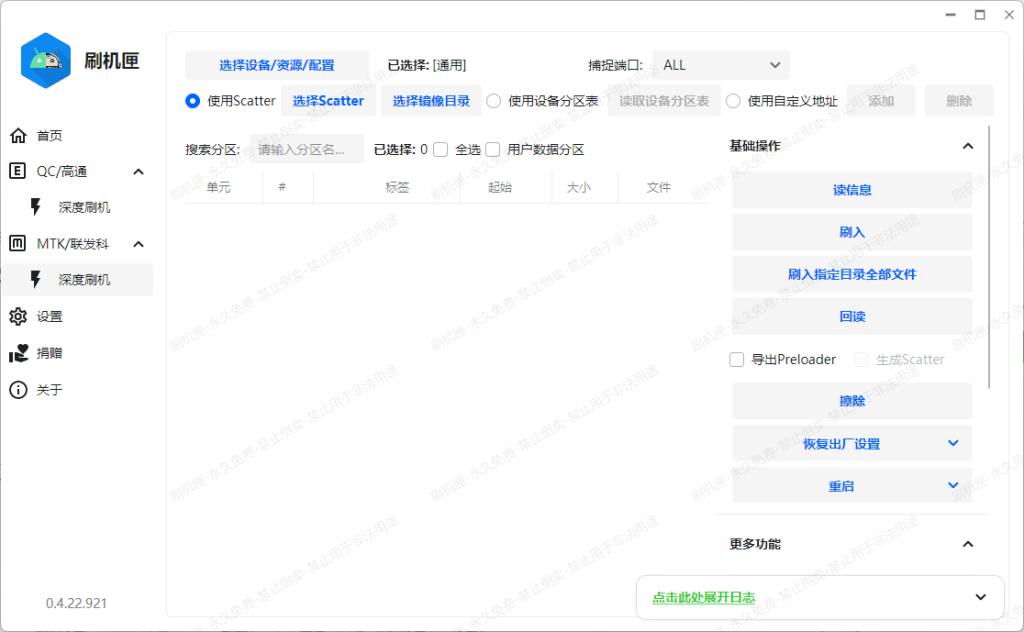Screen dimensions: 1024x632
Task: Open the 捕捉端口 ALL dropdown
Action: 720,64
